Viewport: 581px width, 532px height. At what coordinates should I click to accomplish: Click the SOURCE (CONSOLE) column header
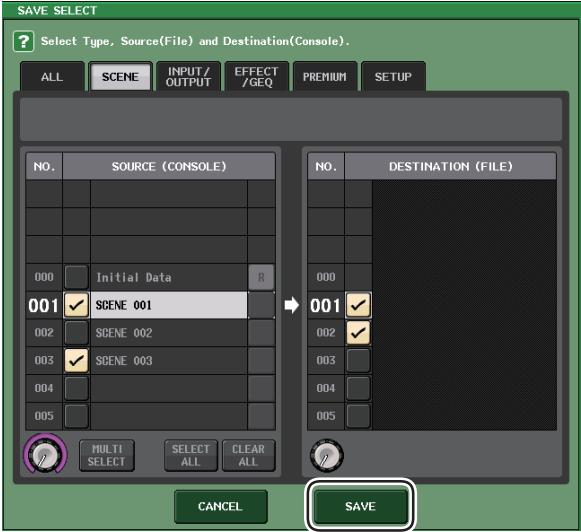click(169, 166)
